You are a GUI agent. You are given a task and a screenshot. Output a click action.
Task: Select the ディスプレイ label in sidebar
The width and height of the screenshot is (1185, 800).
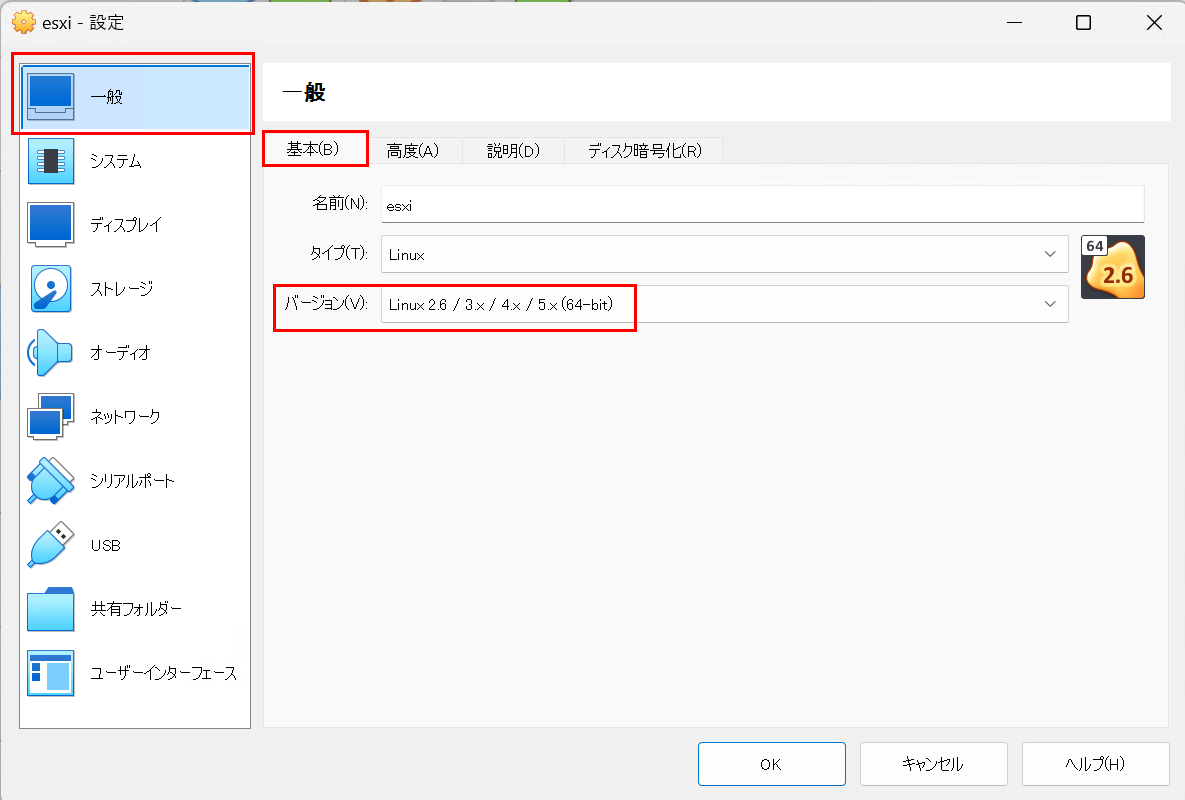click(125, 224)
